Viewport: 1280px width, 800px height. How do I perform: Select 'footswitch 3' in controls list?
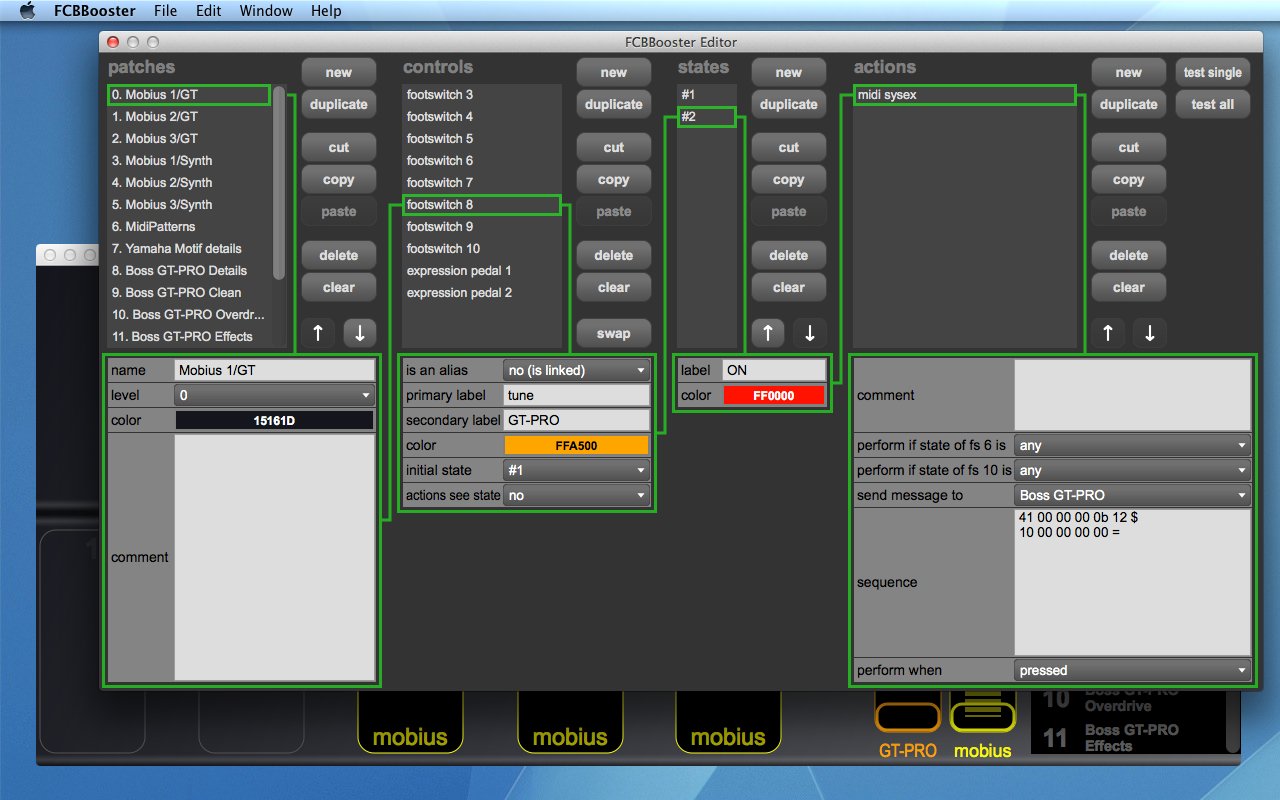(482, 95)
